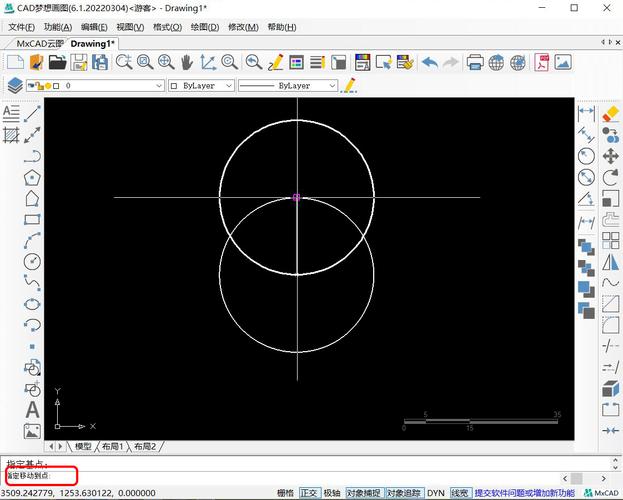The image size is (623, 500).
Task: Open the 绘图(D) menu
Action: click(205, 27)
